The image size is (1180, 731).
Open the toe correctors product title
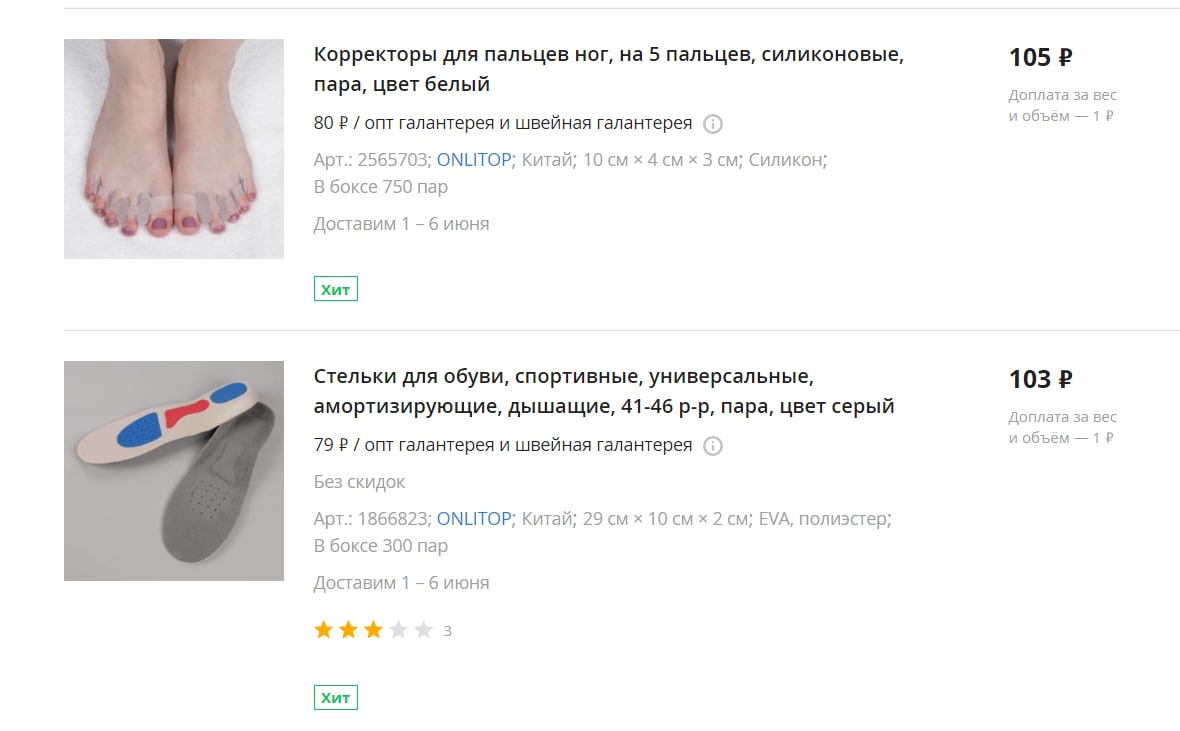[608, 69]
